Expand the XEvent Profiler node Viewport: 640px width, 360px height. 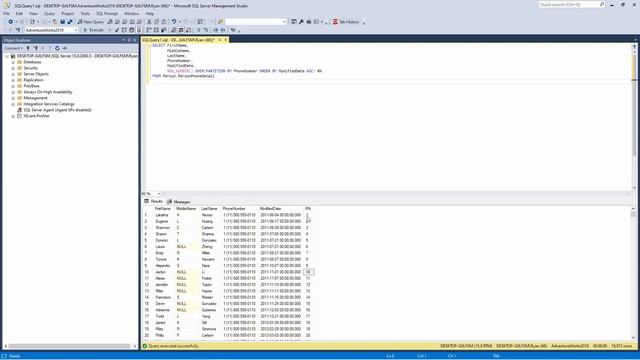[x=13, y=116]
